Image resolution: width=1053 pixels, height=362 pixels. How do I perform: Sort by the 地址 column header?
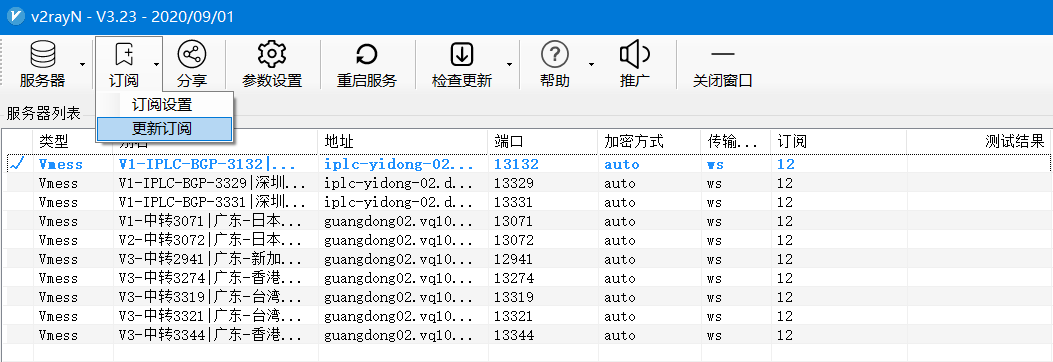402,141
